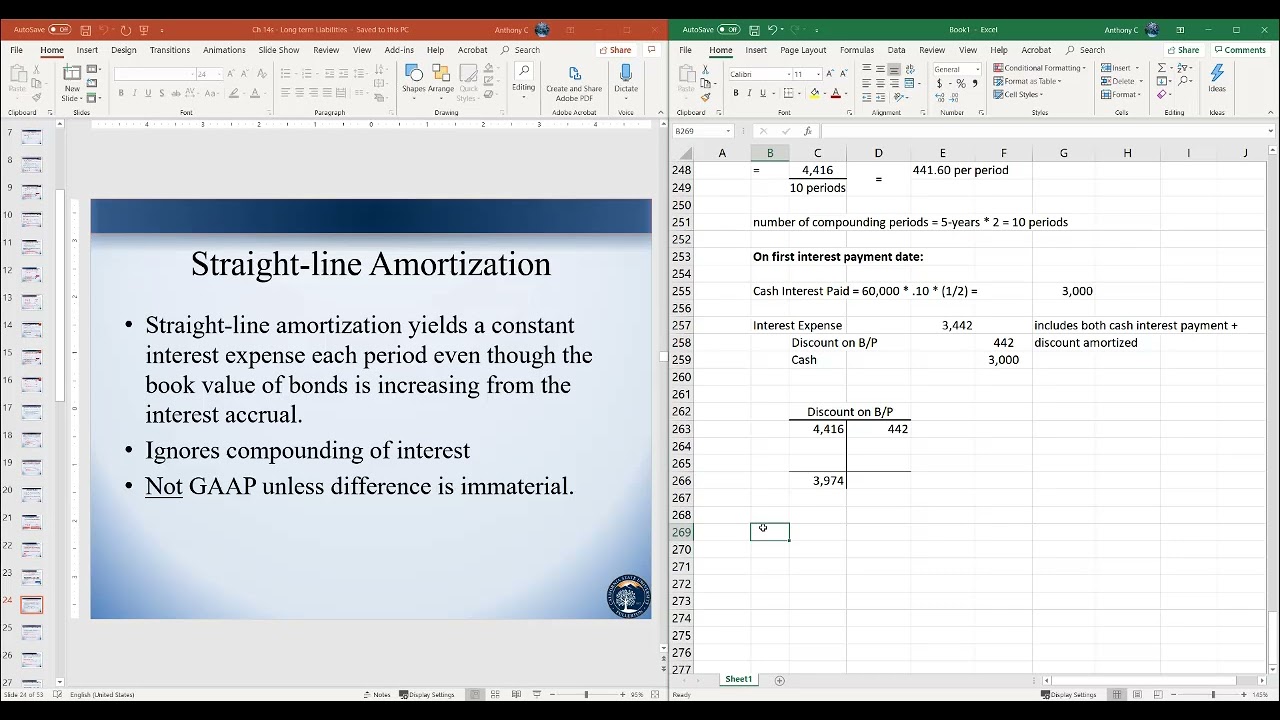This screenshot has height=720, width=1280.
Task: Open Conditional Formatting dropdown
Action: [x=1039, y=68]
